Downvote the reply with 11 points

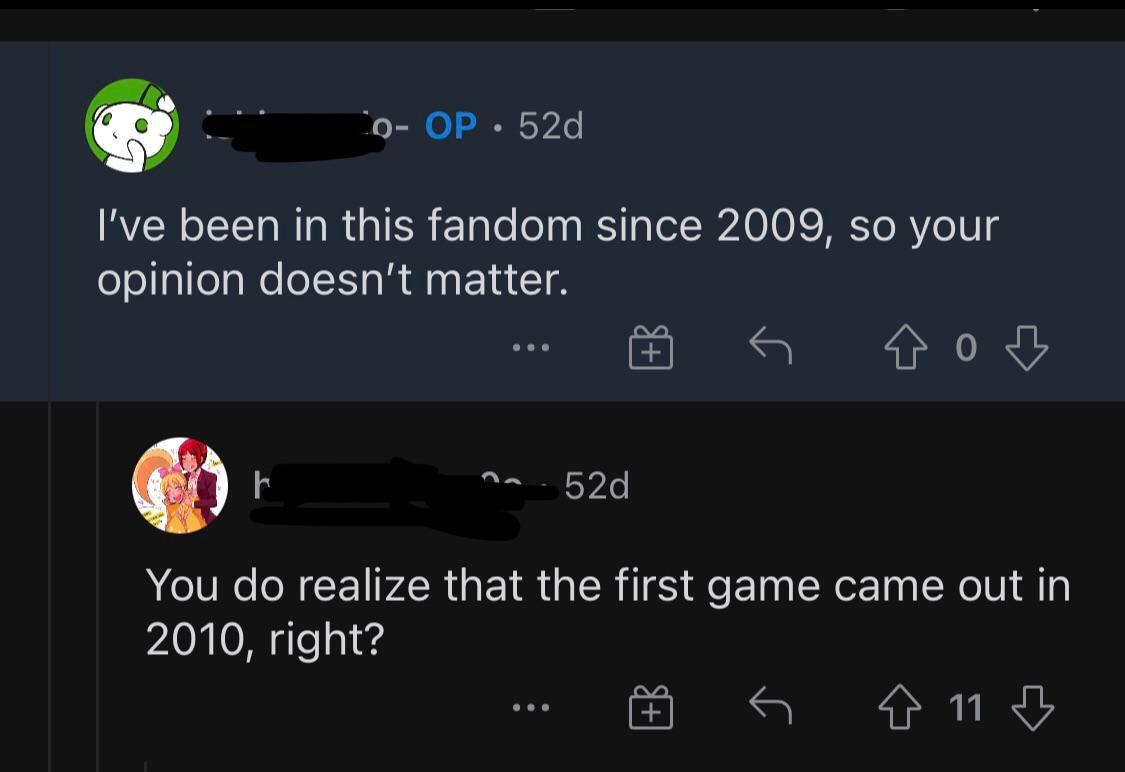[1032, 708]
